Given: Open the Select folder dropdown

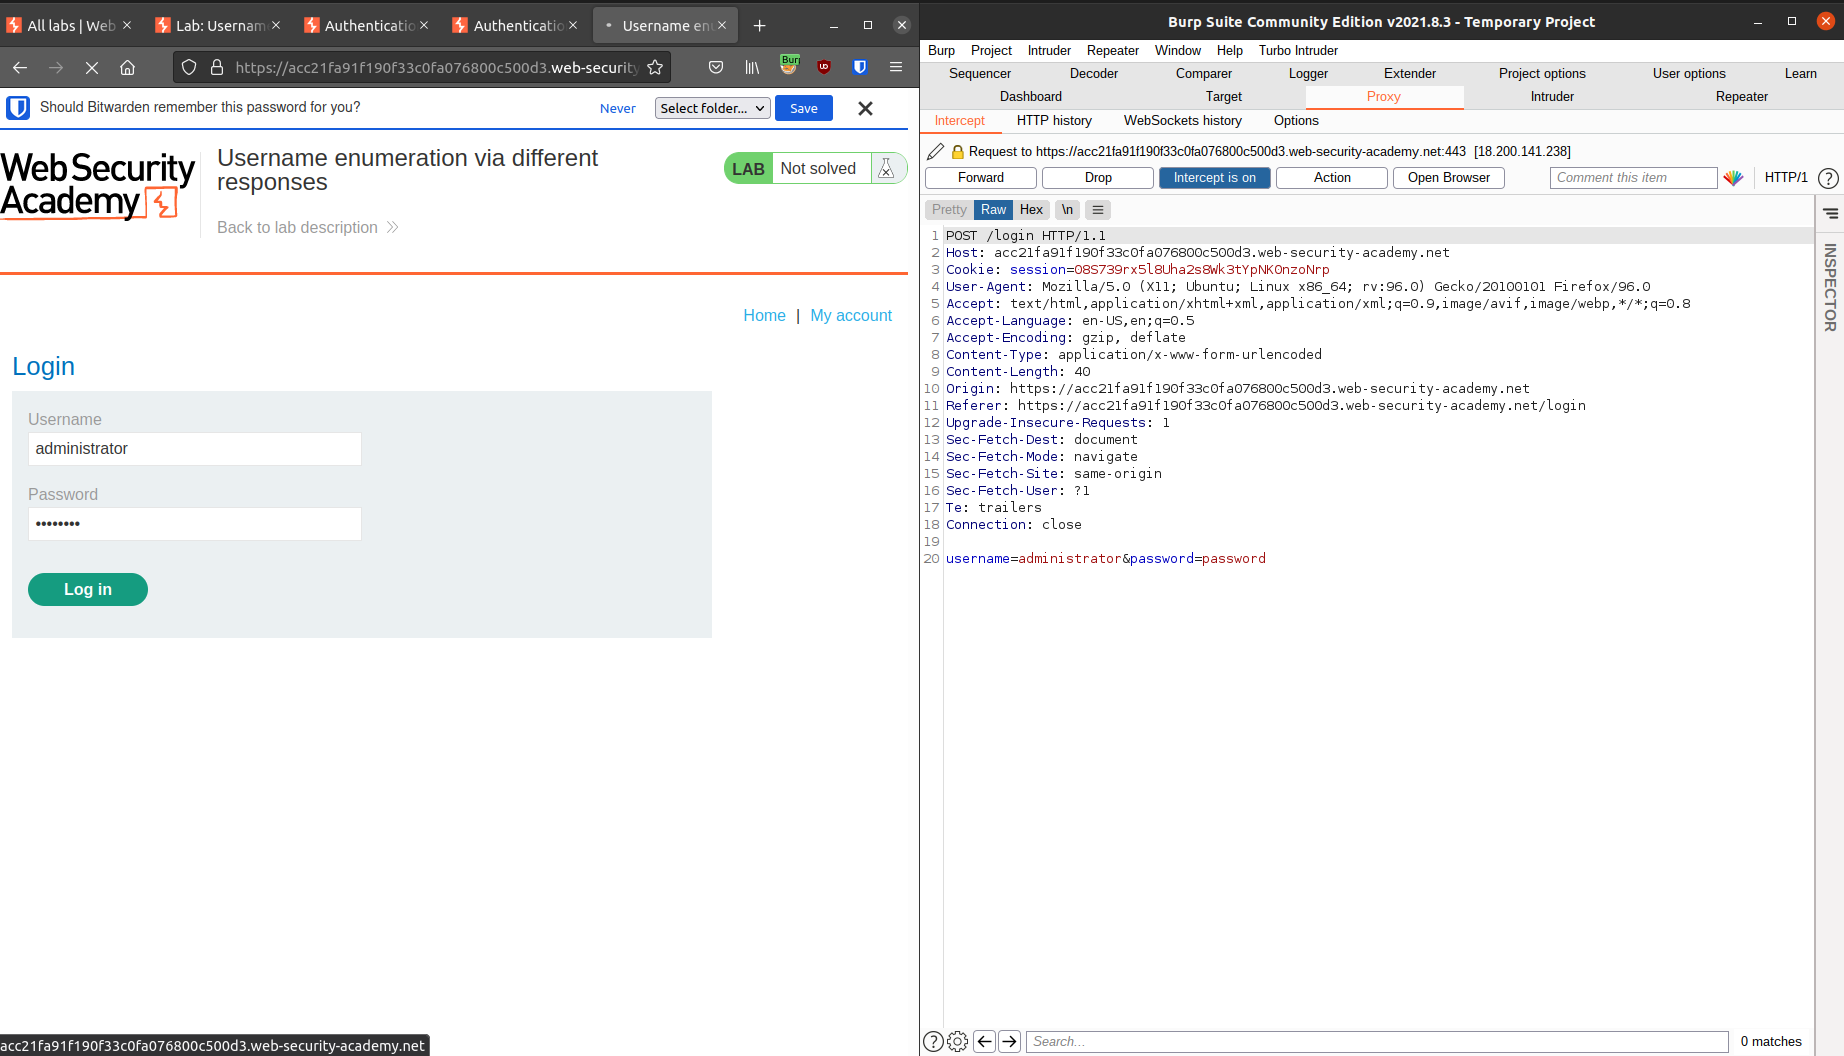Looking at the screenshot, I should coord(712,108).
